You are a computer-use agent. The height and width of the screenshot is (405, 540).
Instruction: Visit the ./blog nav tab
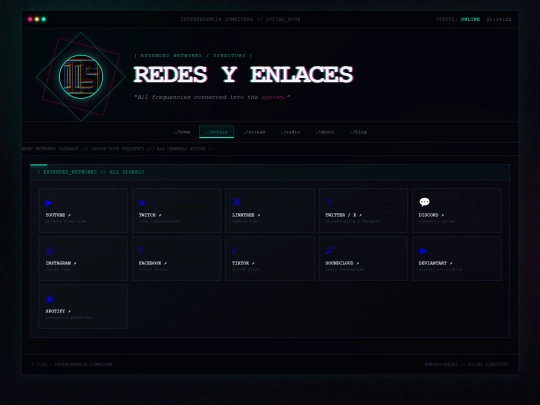coord(358,132)
